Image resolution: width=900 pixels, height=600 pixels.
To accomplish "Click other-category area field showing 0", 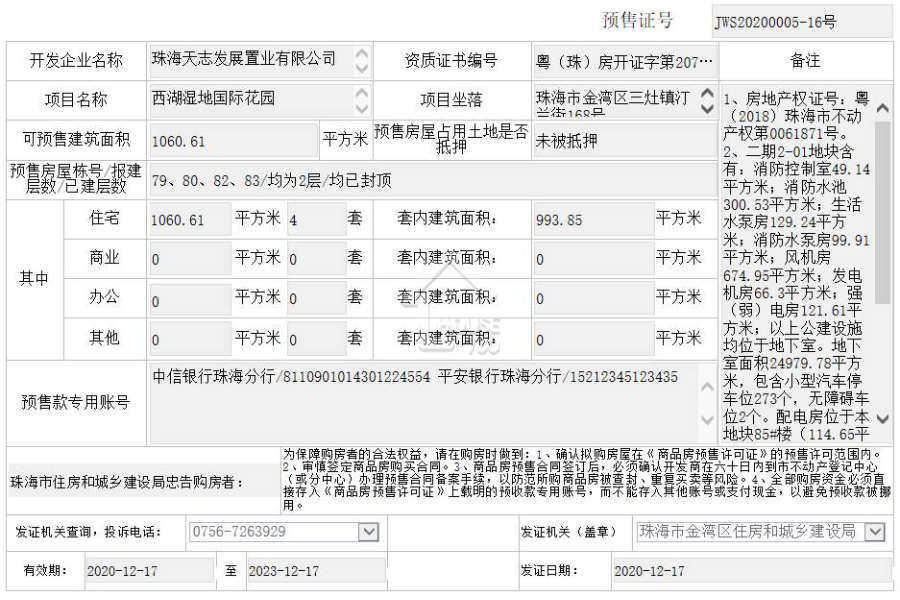I will pyautogui.click(x=190, y=339).
